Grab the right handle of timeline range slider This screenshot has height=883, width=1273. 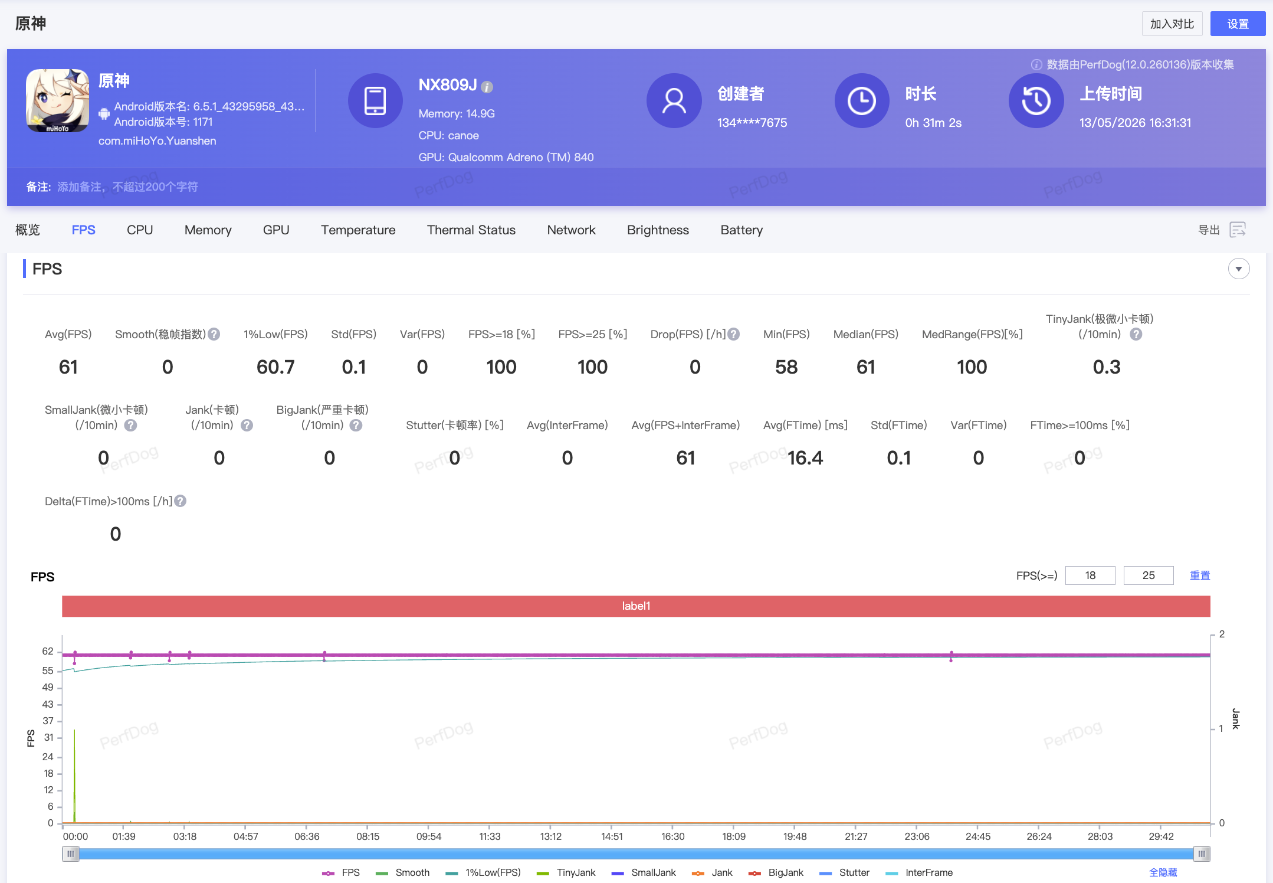point(1203,854)
